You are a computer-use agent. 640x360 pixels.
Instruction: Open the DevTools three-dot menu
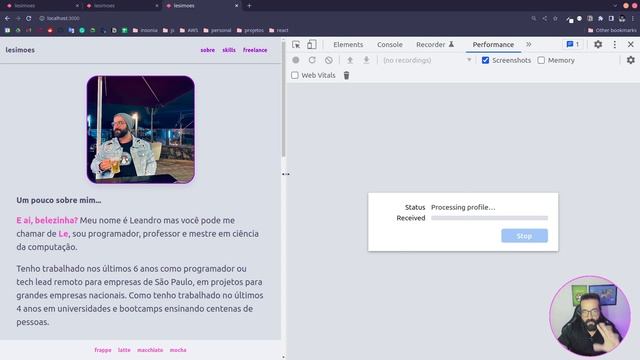point(615,44)
